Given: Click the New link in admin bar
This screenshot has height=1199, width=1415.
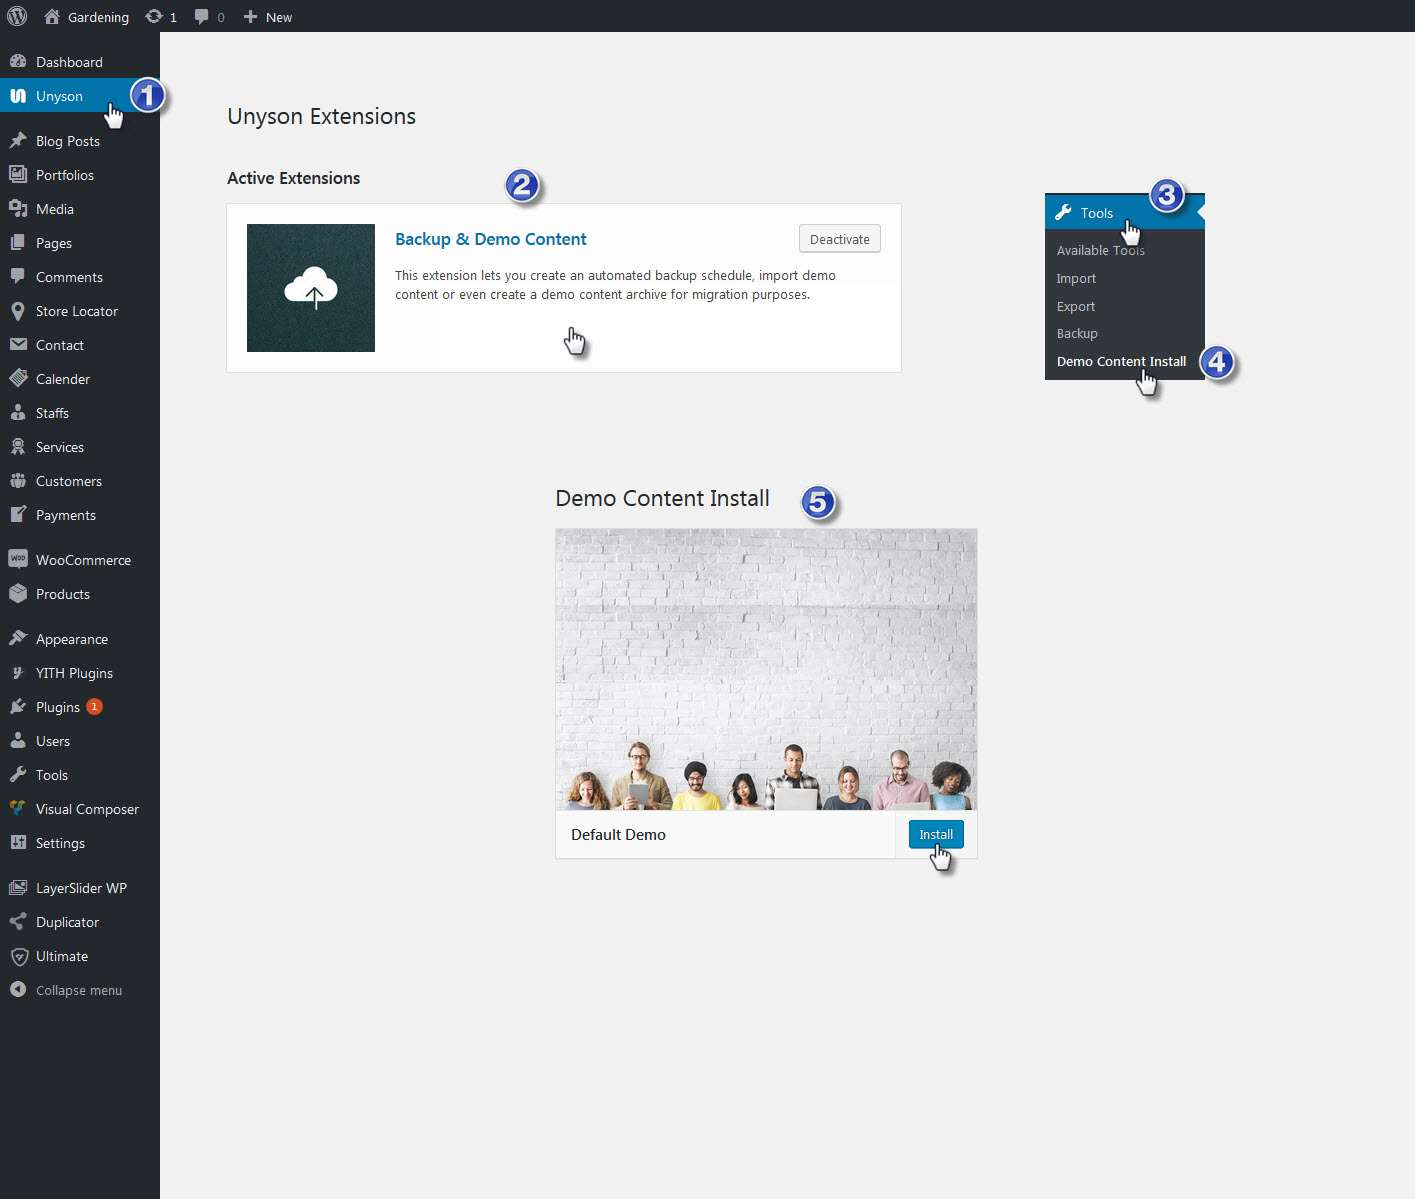Looking at the screenshot, I should click(x=279, y=17).
